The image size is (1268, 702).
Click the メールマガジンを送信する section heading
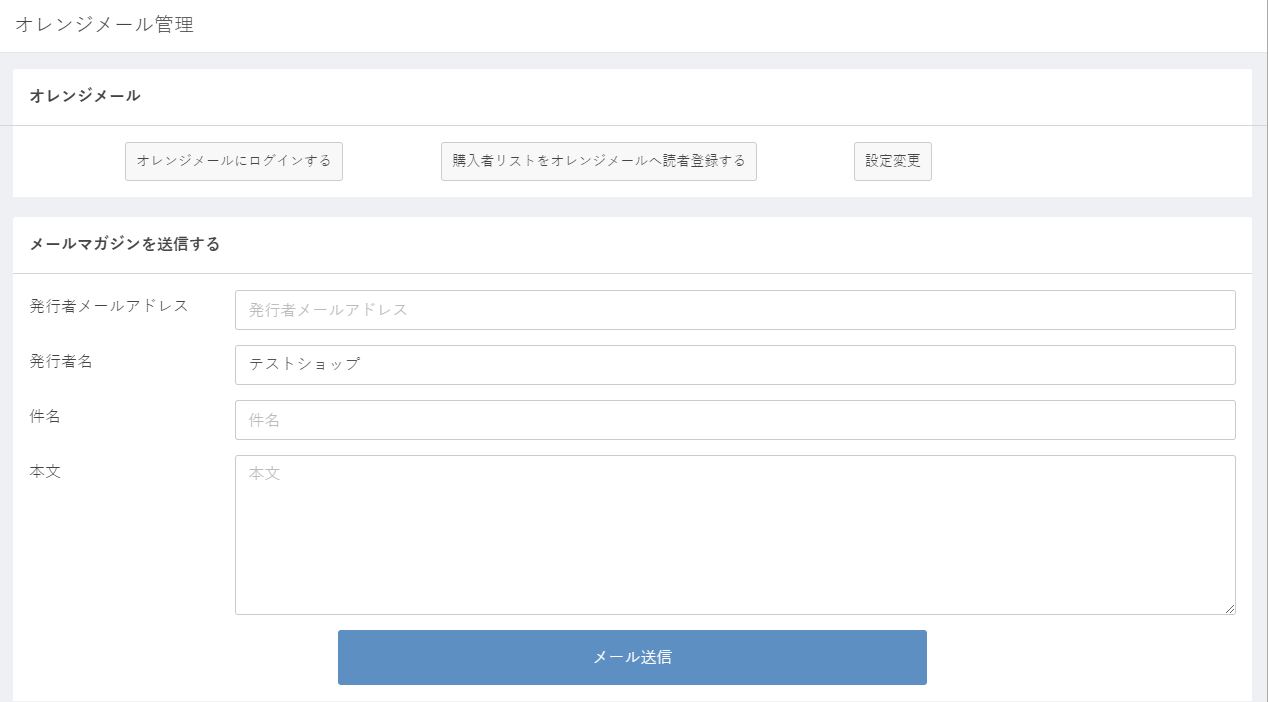tap(125, 244)
